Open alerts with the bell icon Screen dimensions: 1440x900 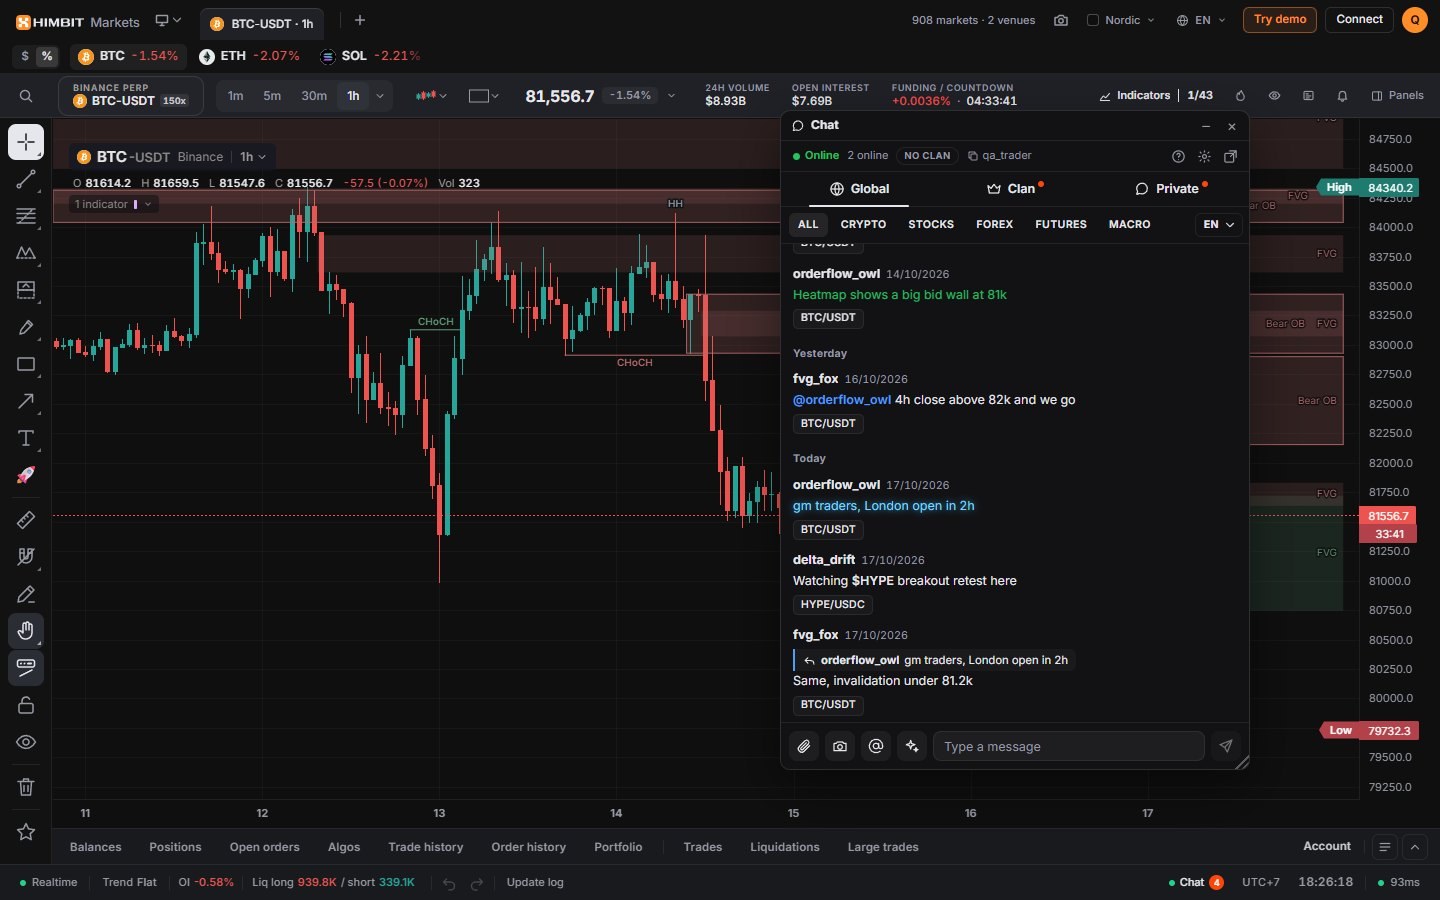[1342, 96]
